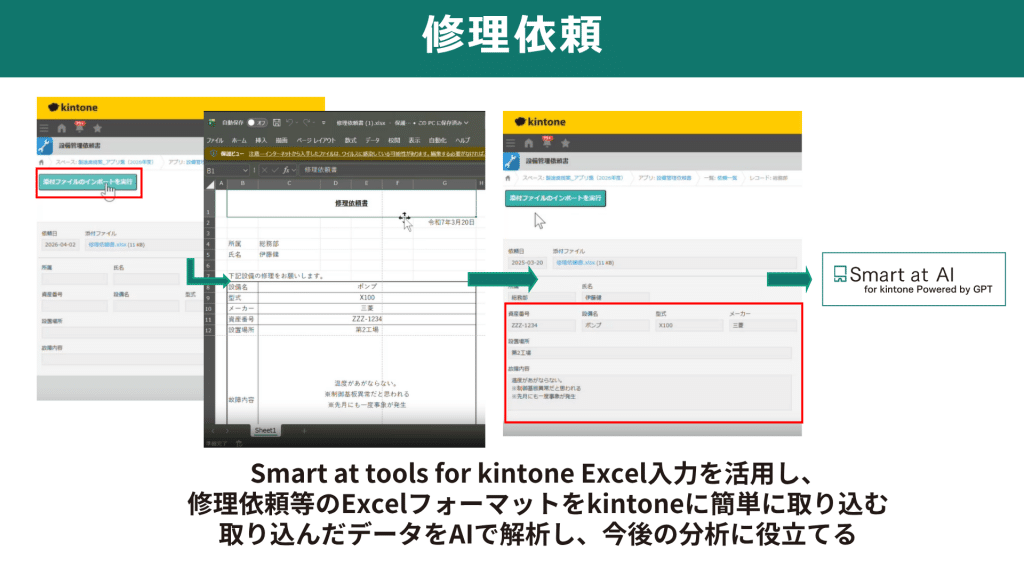The height and width of the screenshot is (576, 1024).
Task: Add a new sheet with the plus icon
Action: tap(304, 430)
